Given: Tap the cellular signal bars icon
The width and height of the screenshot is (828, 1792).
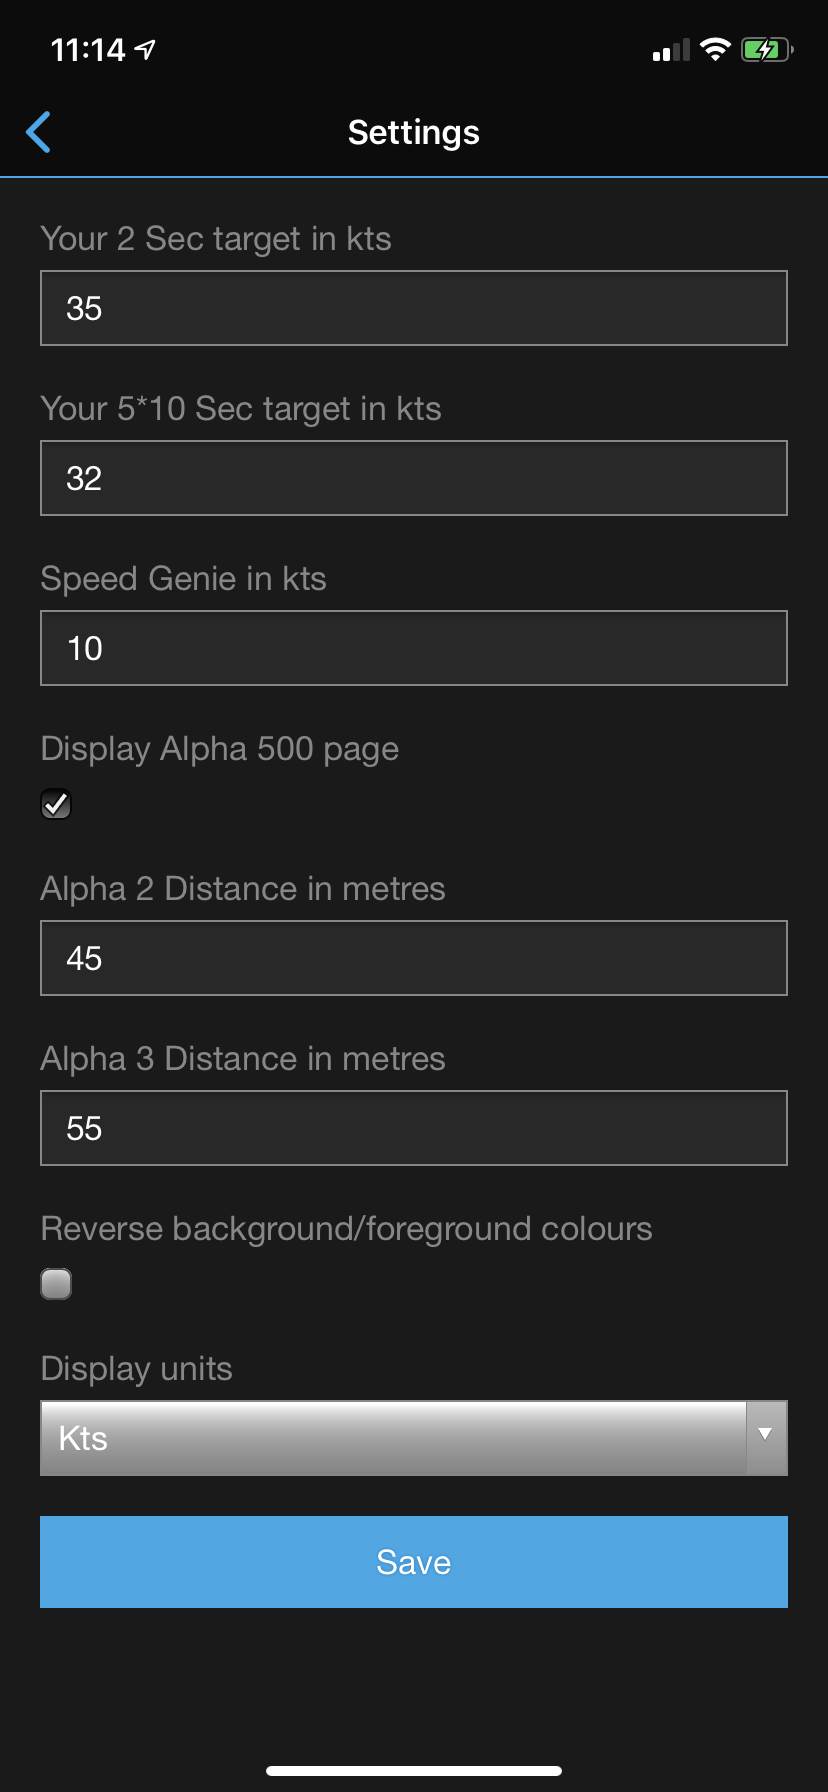Looking at the screenshot, I should pyautogui.click(x=671, y=50).
